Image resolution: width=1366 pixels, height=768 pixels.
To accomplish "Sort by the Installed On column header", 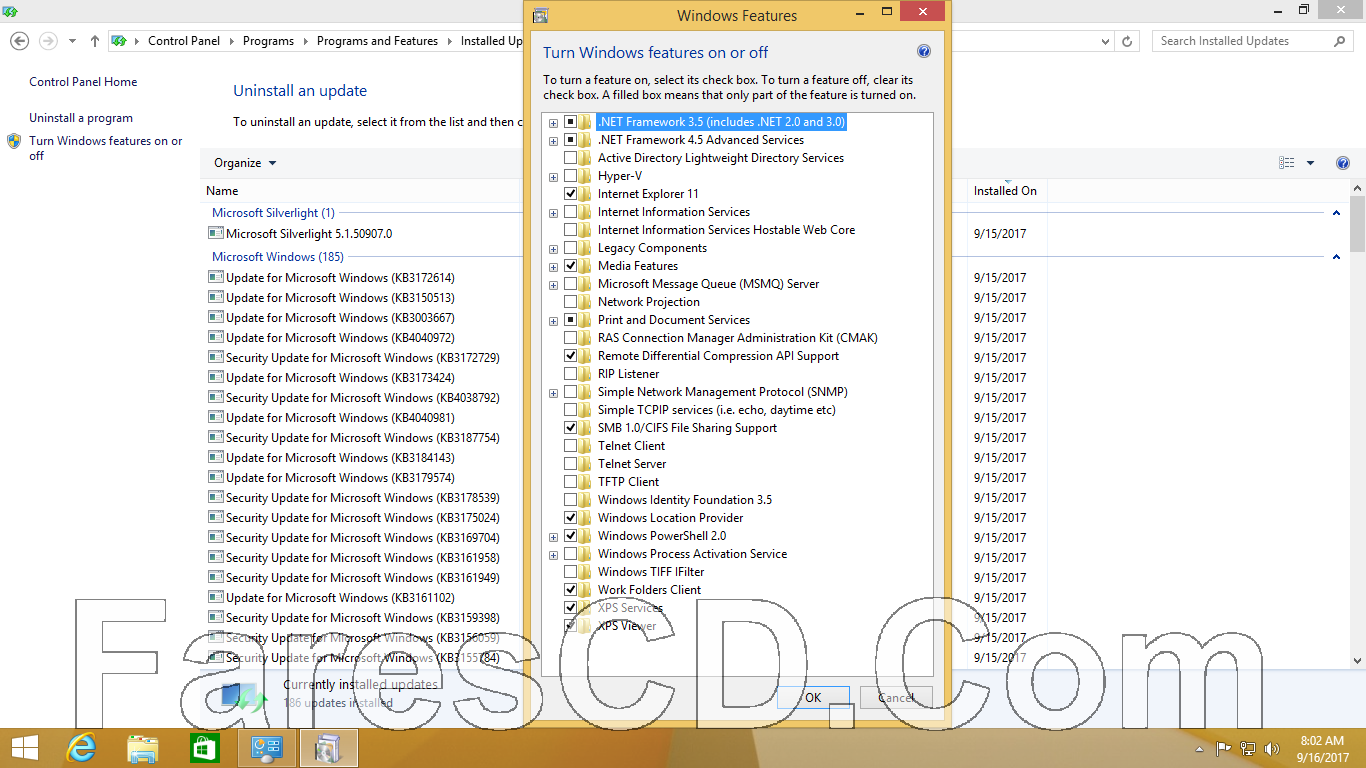I will coord(1005,190).
